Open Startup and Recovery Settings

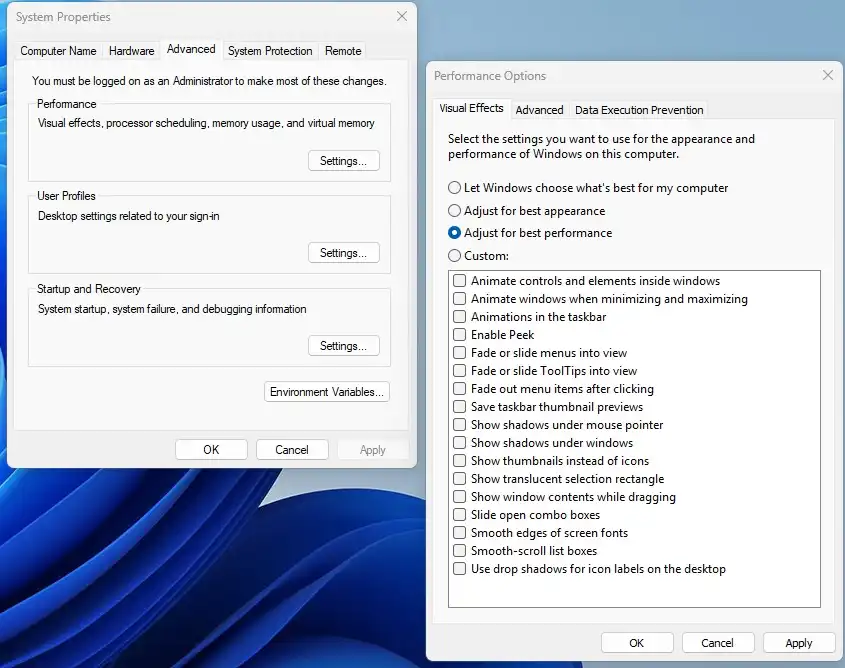pos(343,345)
